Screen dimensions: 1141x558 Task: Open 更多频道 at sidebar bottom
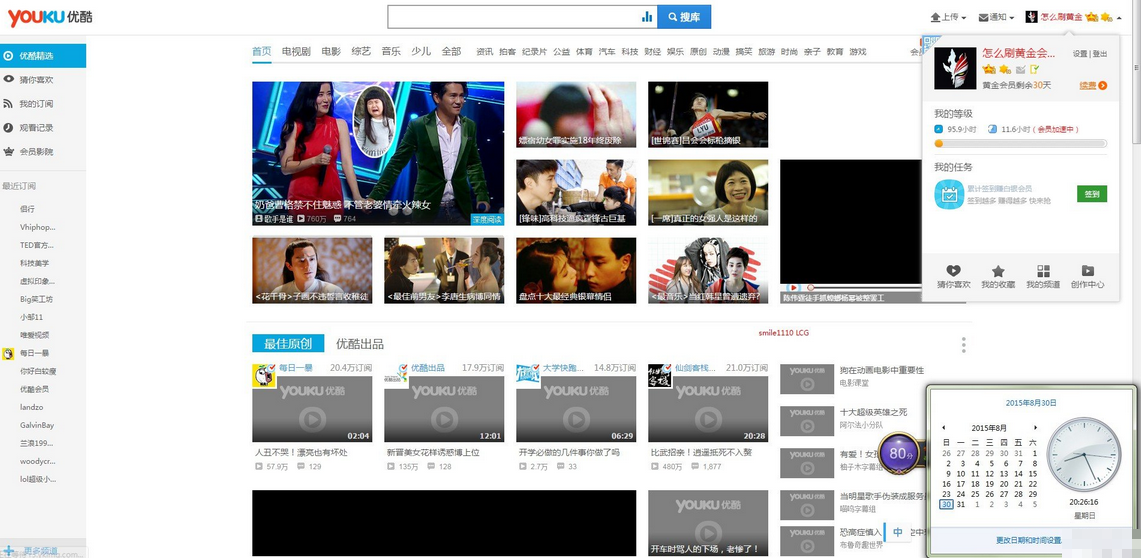(32, 550)
